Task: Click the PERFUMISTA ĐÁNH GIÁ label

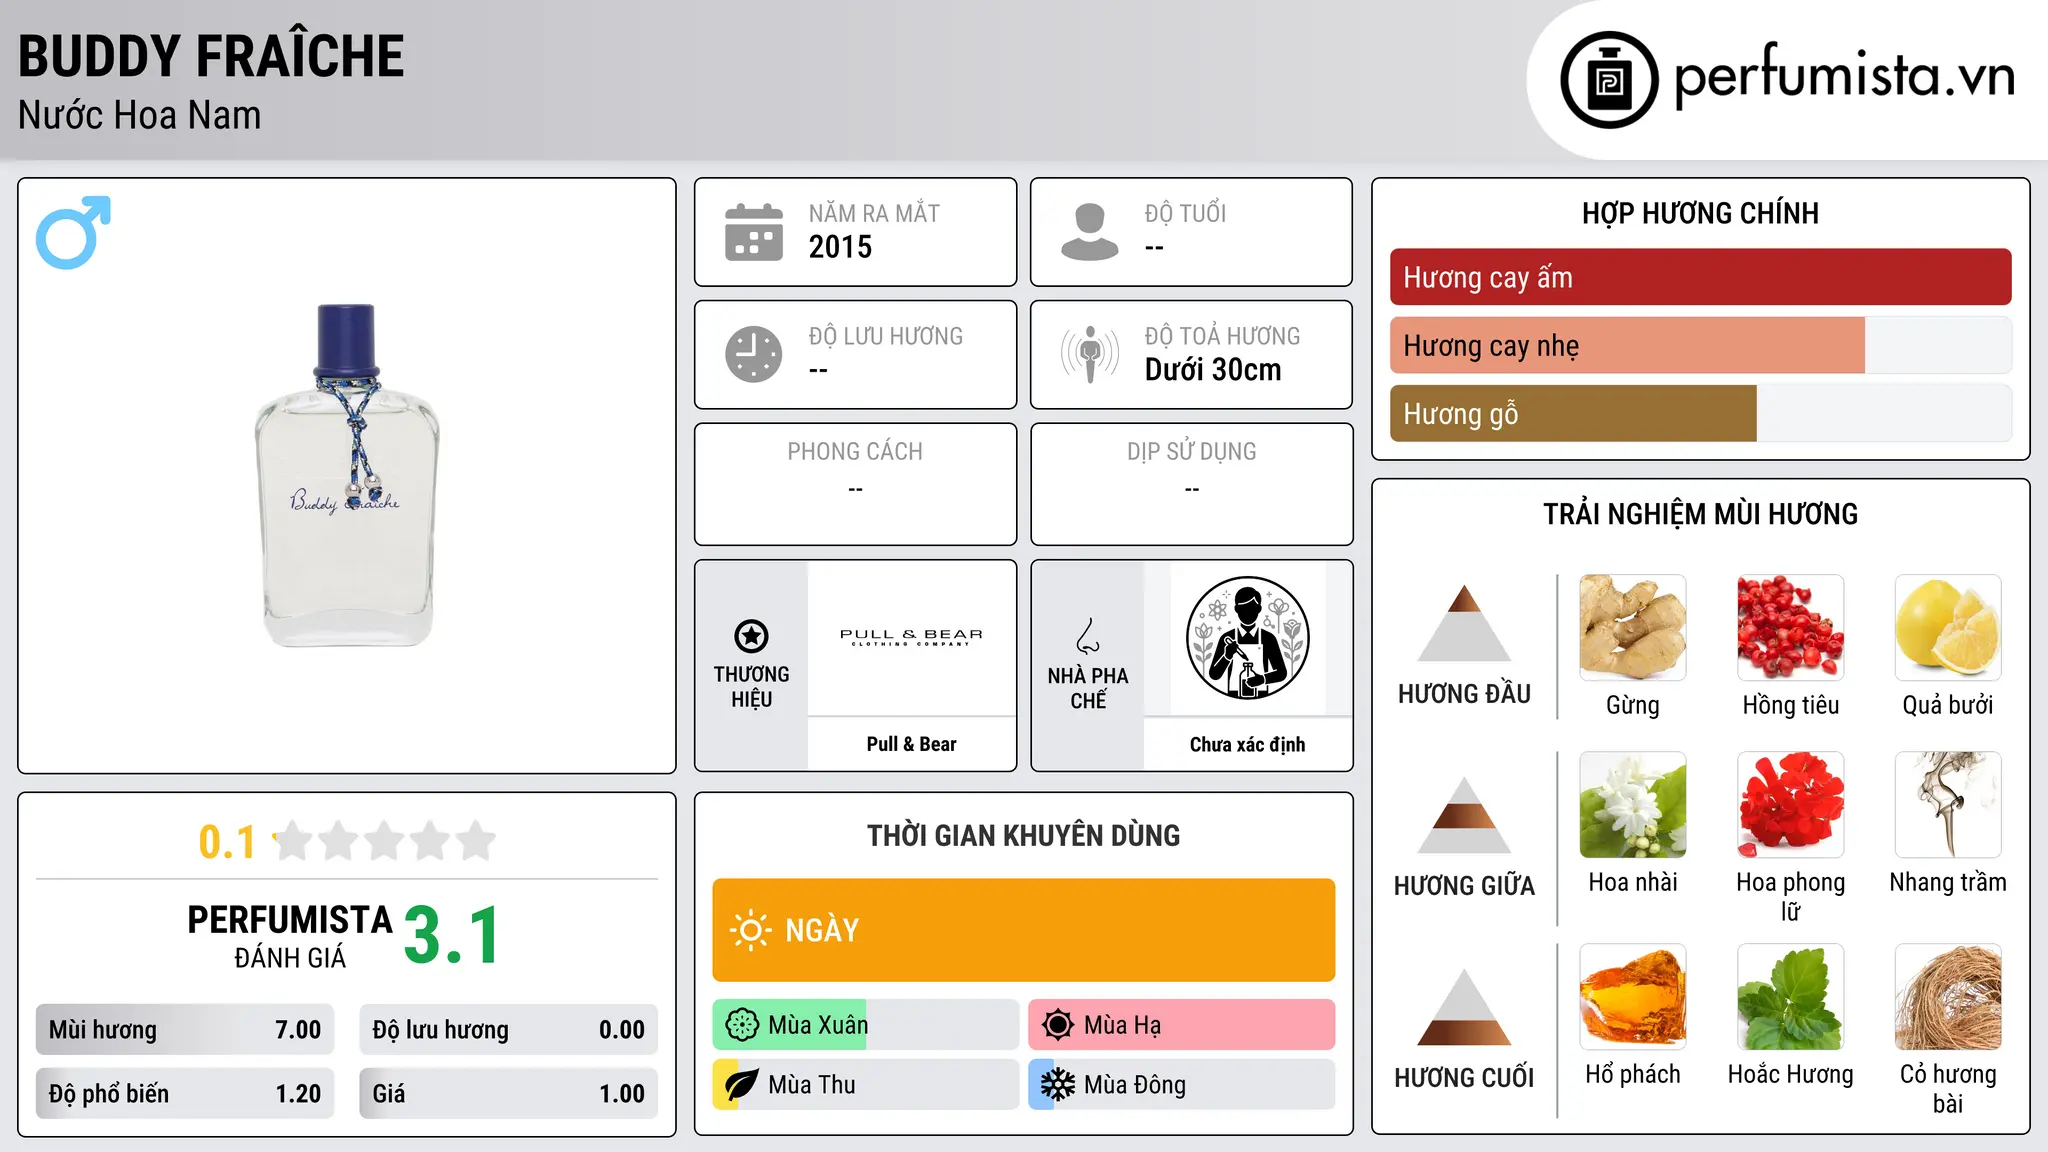Action: (x=290, y=936)
